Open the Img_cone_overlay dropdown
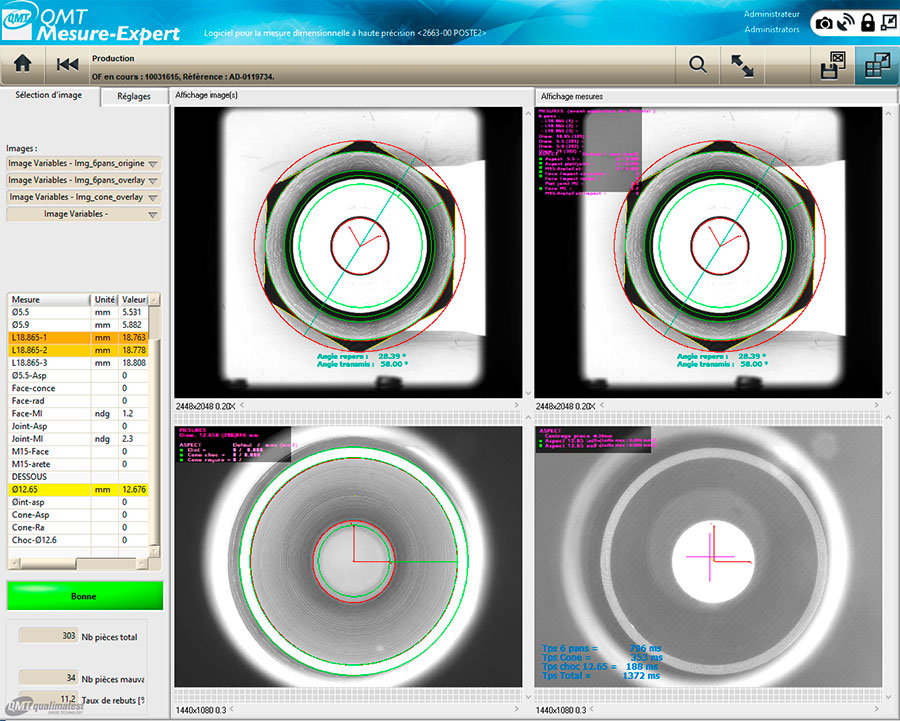This screenshot has height=721, width=900. pos(153,197)
